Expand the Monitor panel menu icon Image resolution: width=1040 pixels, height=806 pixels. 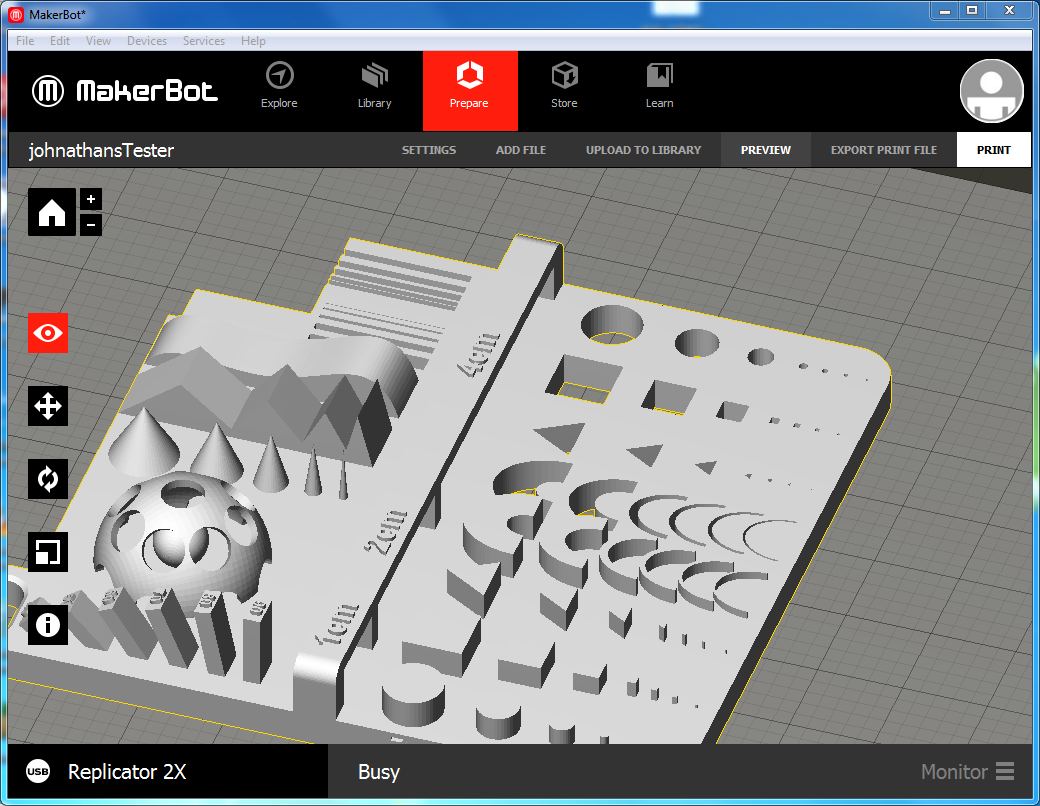(1005, 772)
